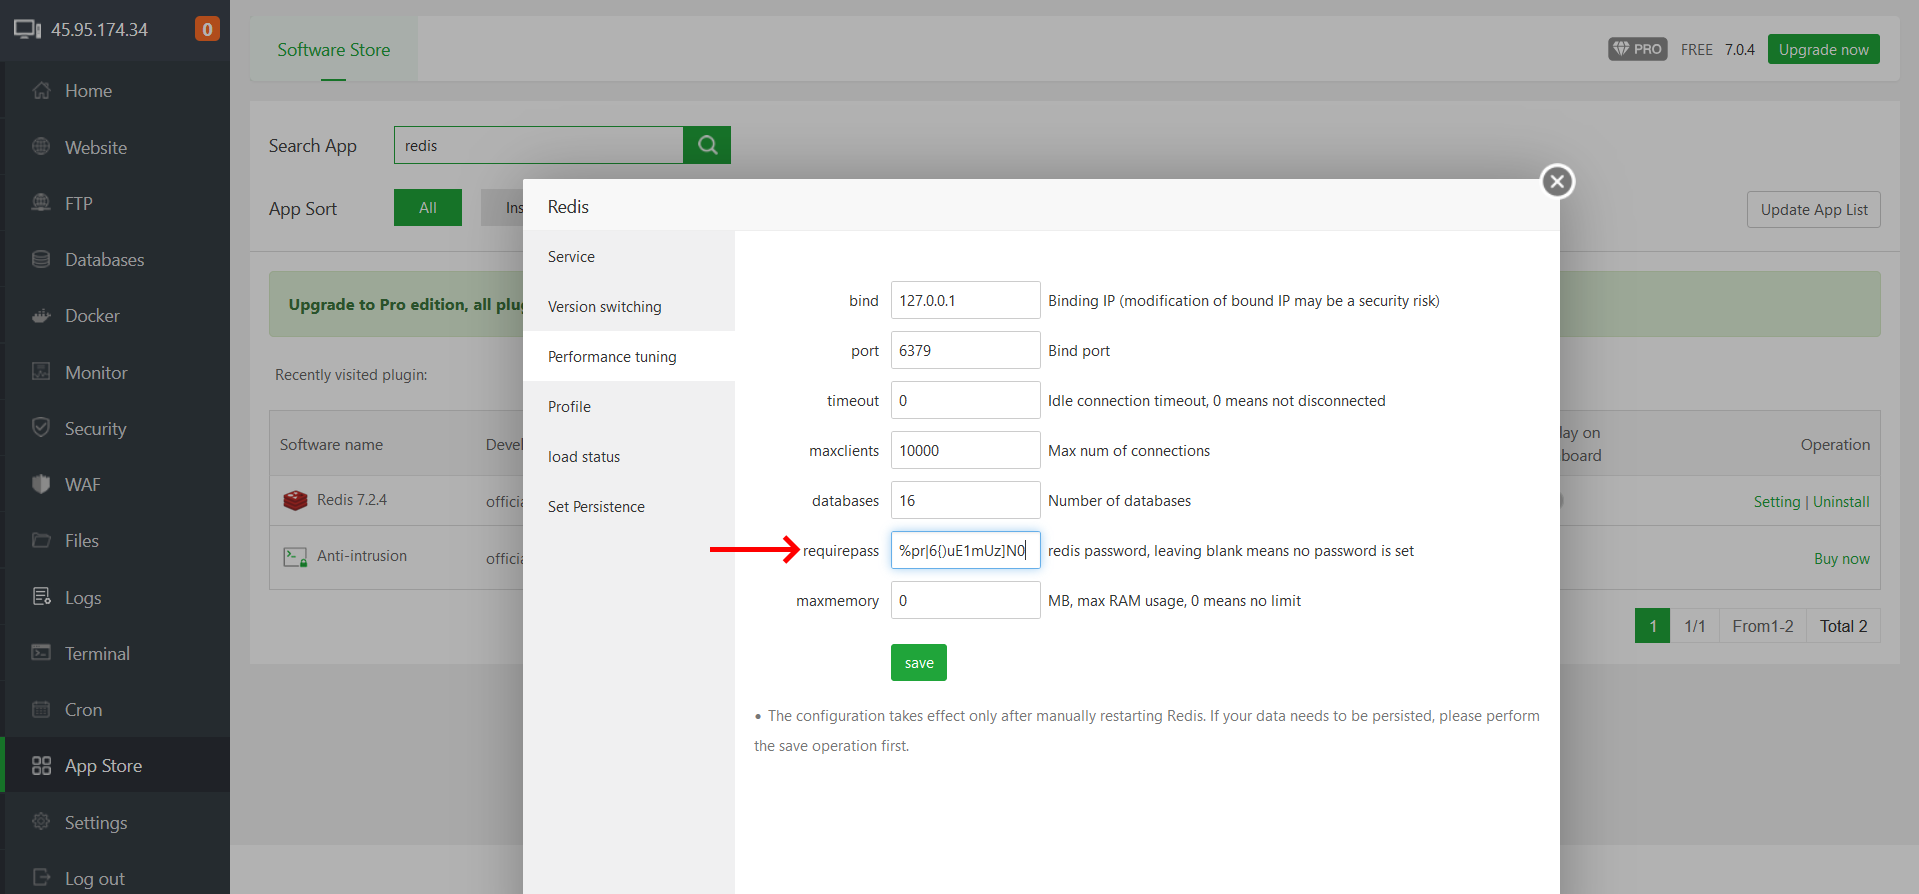The image size is (1919, 894).
Task: Click the maxclients input field
Action: [x=965, y=450]
